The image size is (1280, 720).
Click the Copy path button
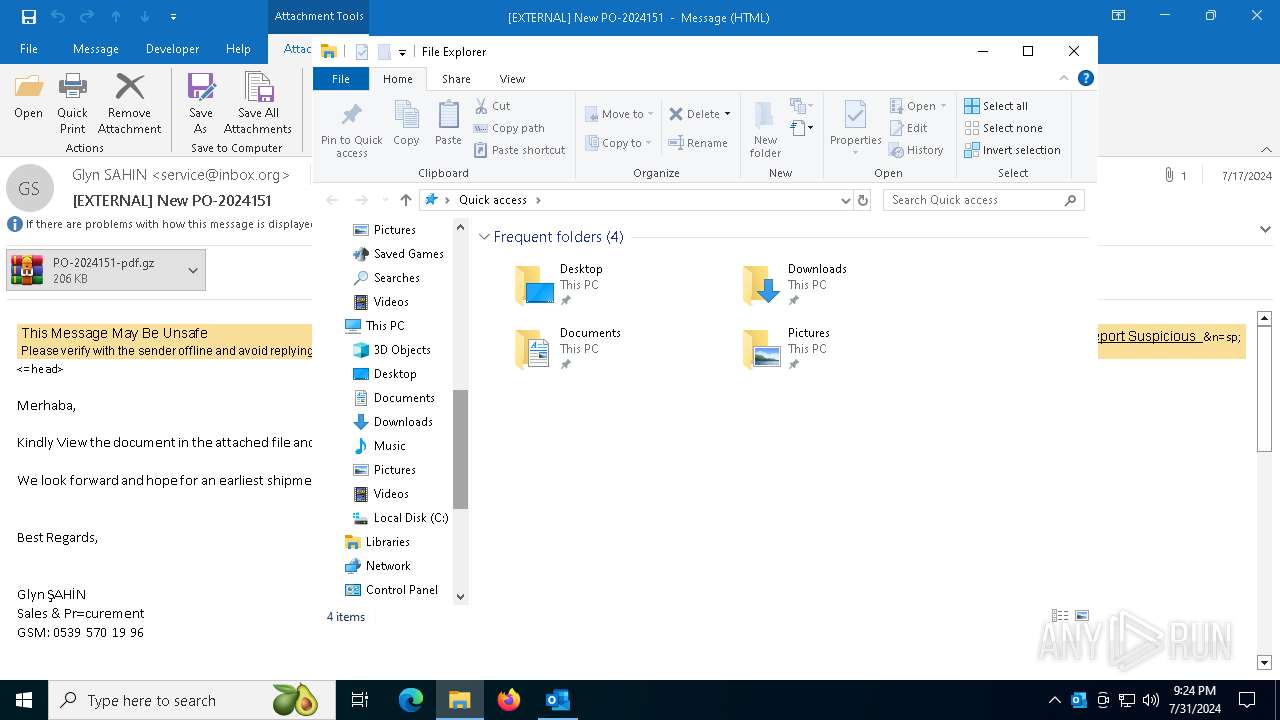click(509, 128)
